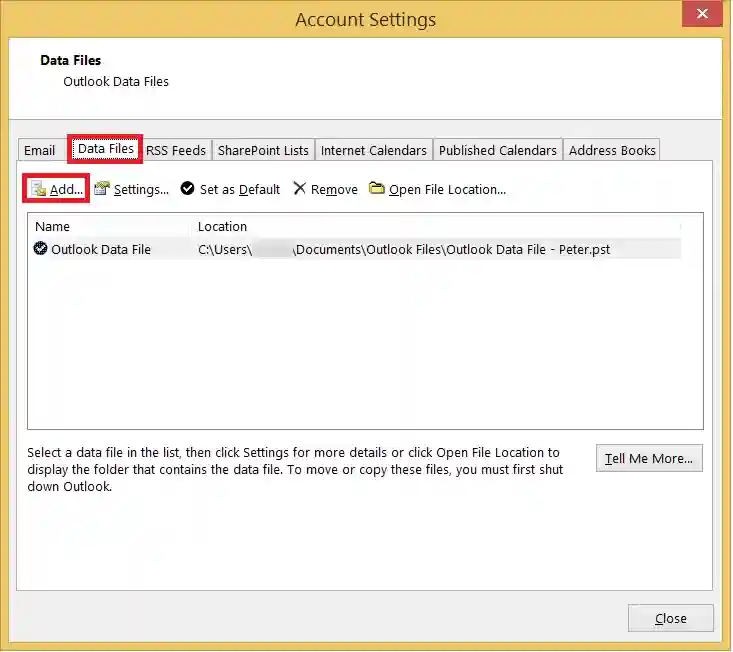The width and height of the screenshot is (733, 652).
Task: Click the Close button
Action: [670, 618]
